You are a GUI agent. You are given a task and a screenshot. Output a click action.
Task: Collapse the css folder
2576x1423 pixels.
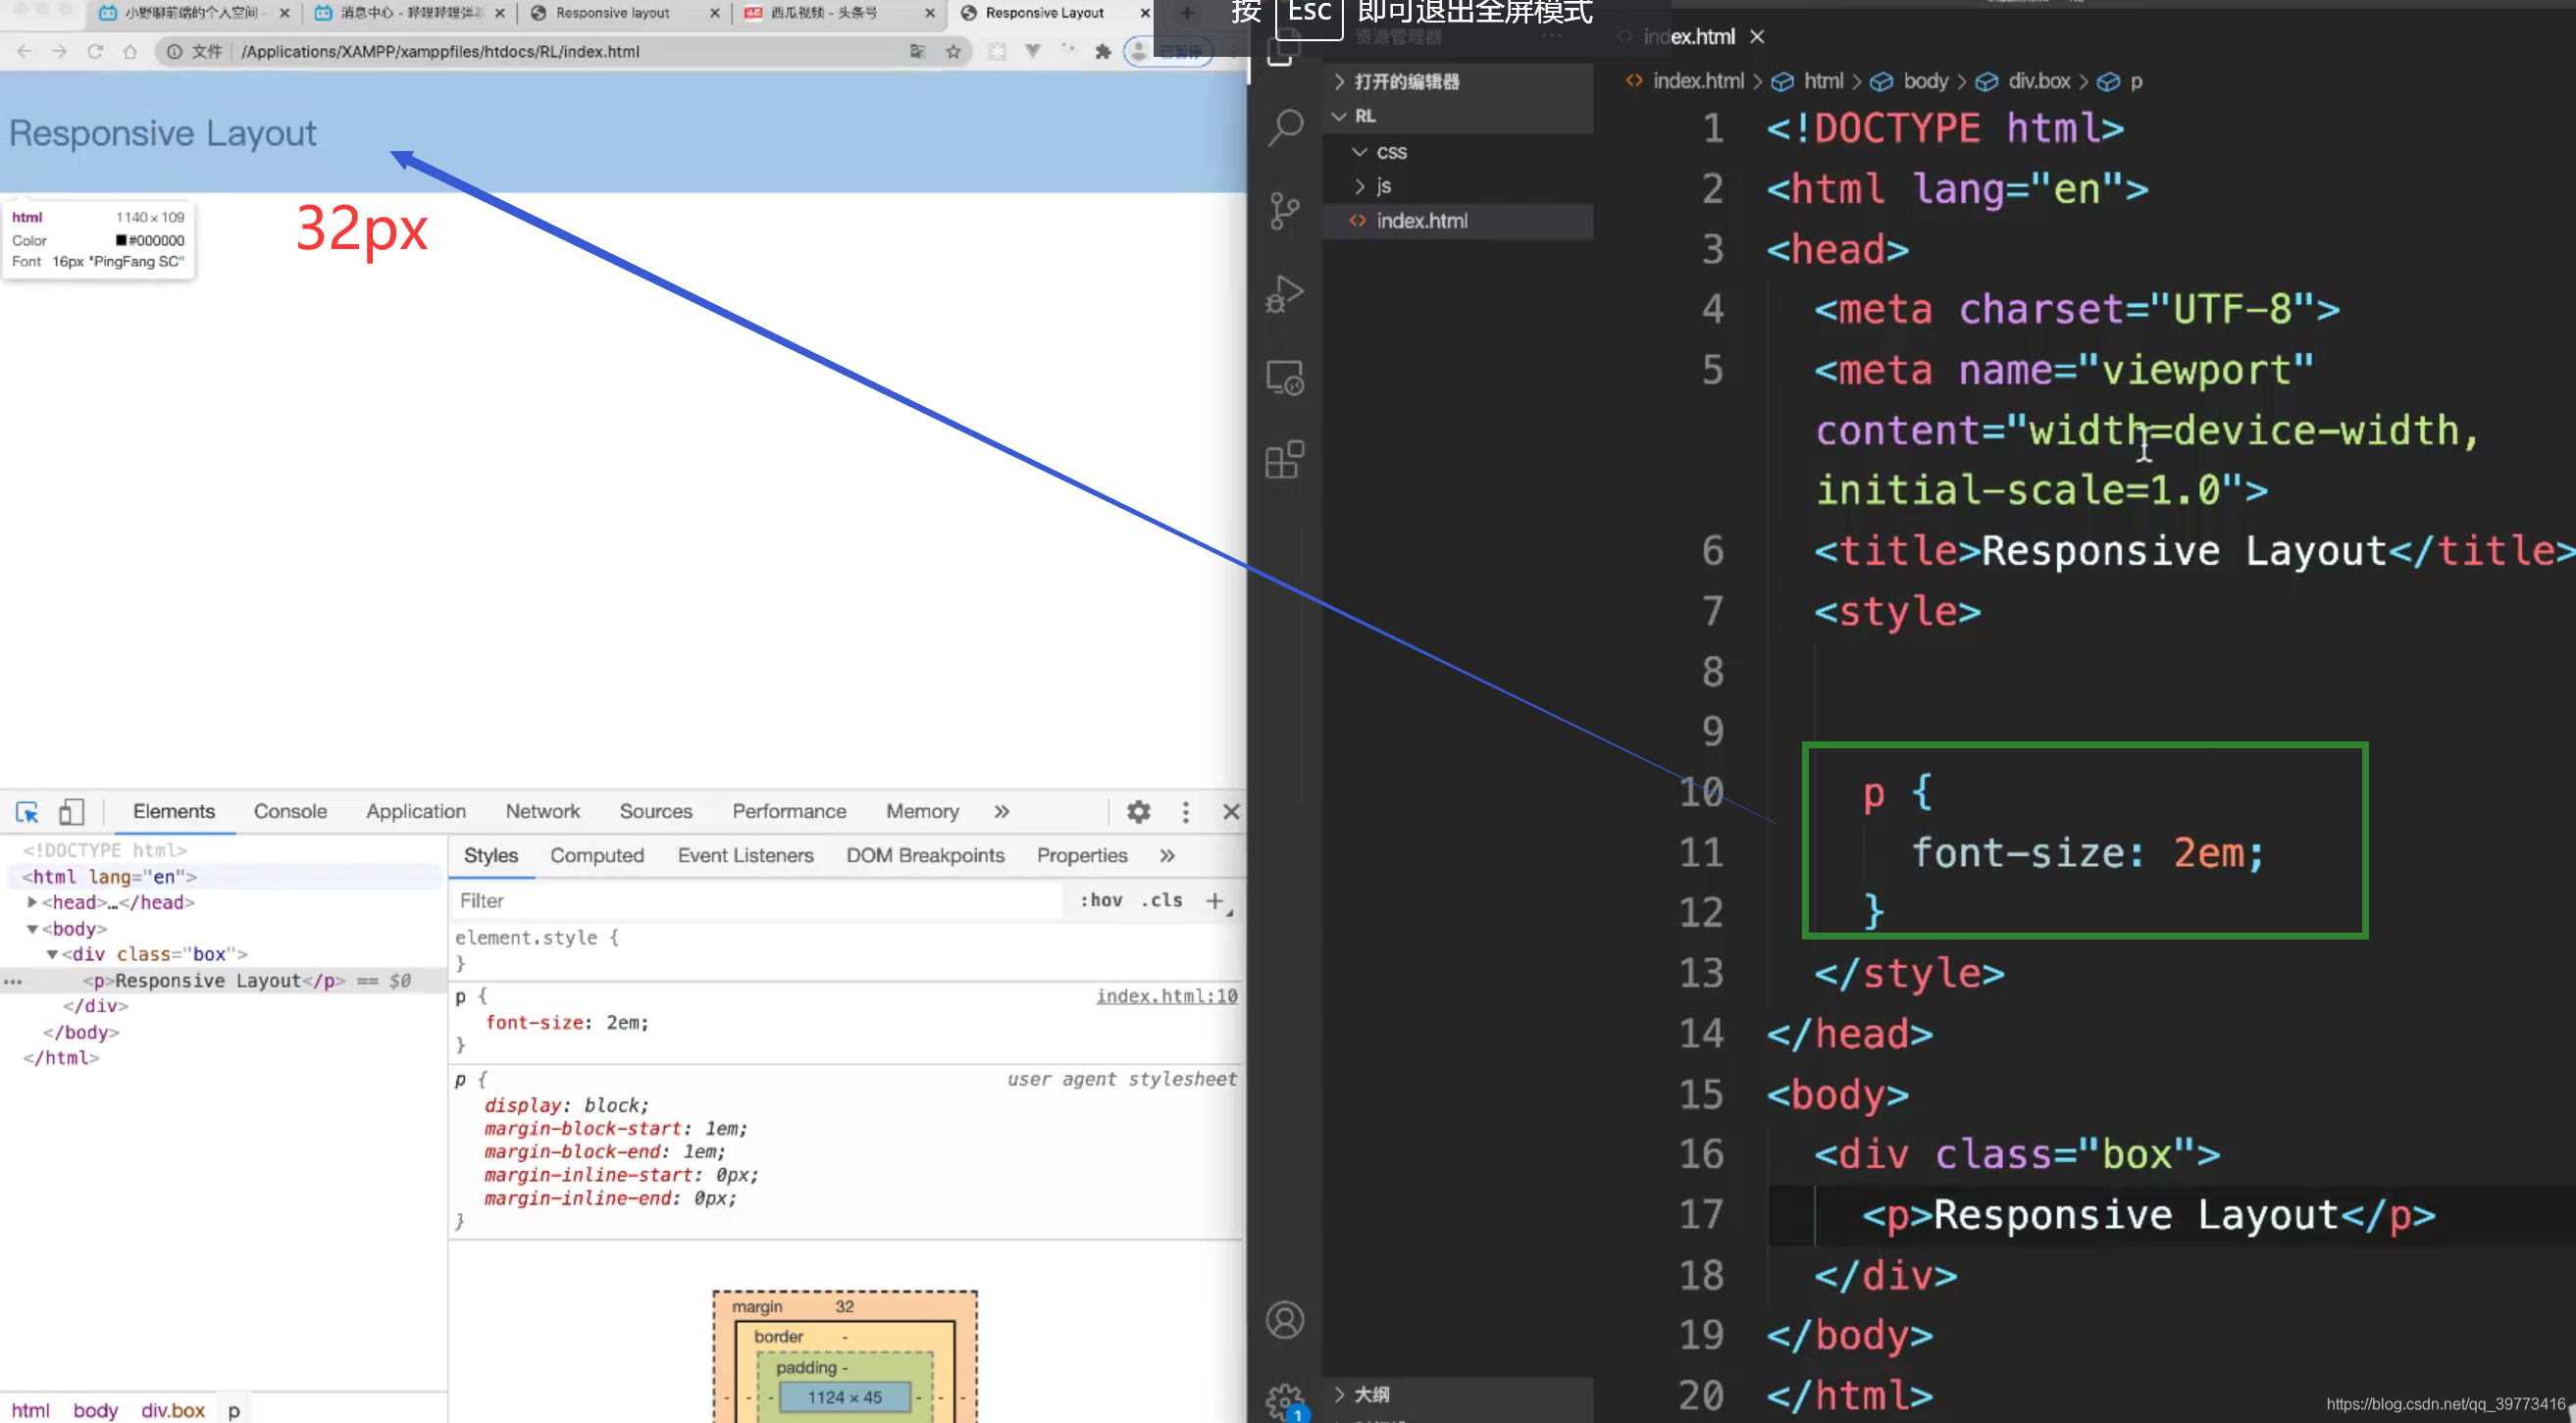coord(1359,152)
